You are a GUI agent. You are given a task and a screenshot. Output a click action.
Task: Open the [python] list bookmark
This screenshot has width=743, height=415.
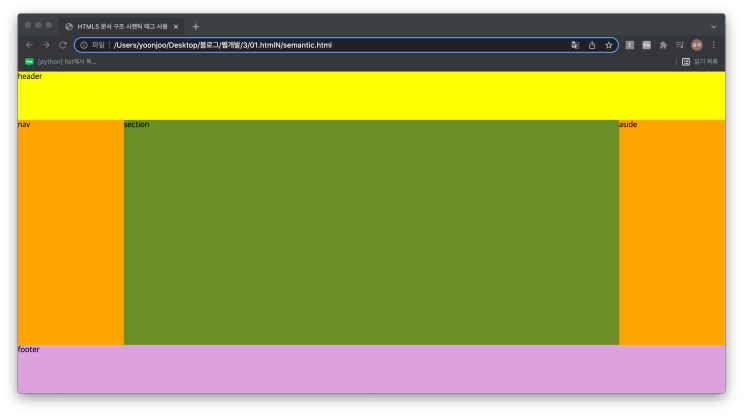60,62
